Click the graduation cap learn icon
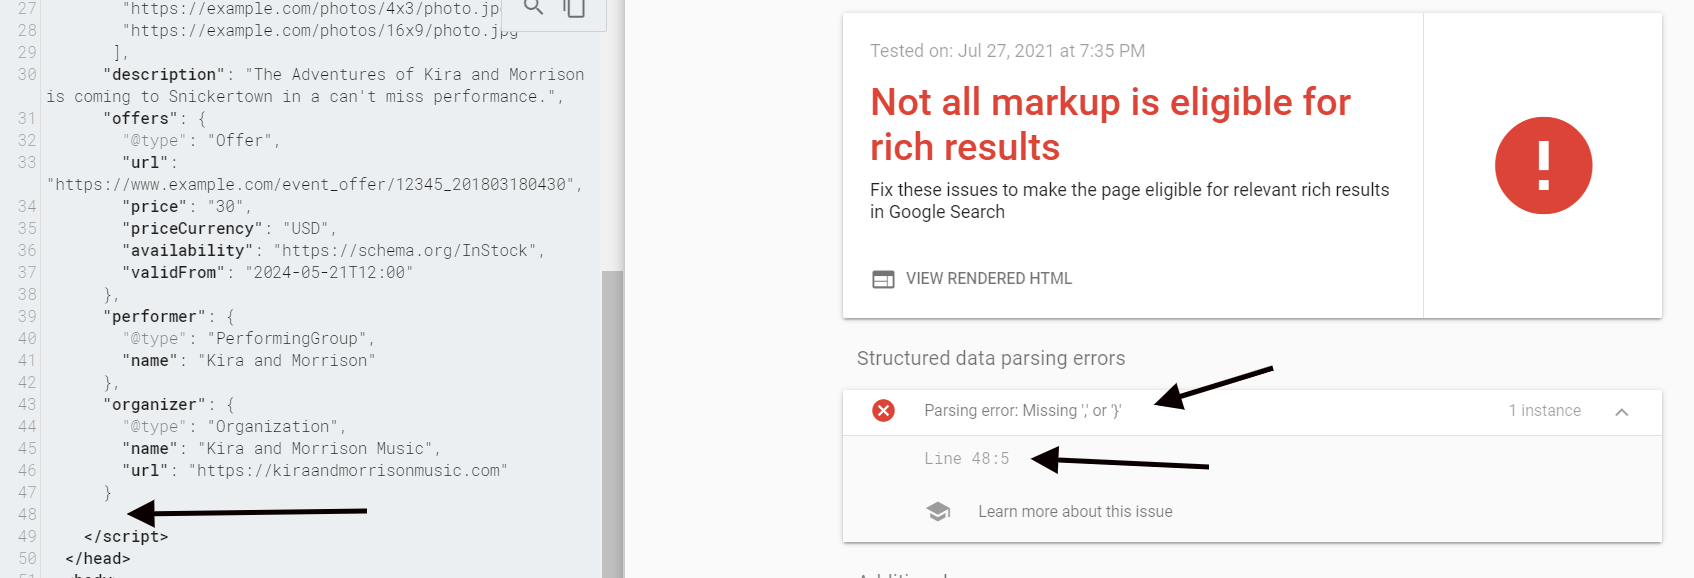 [938, 512]
